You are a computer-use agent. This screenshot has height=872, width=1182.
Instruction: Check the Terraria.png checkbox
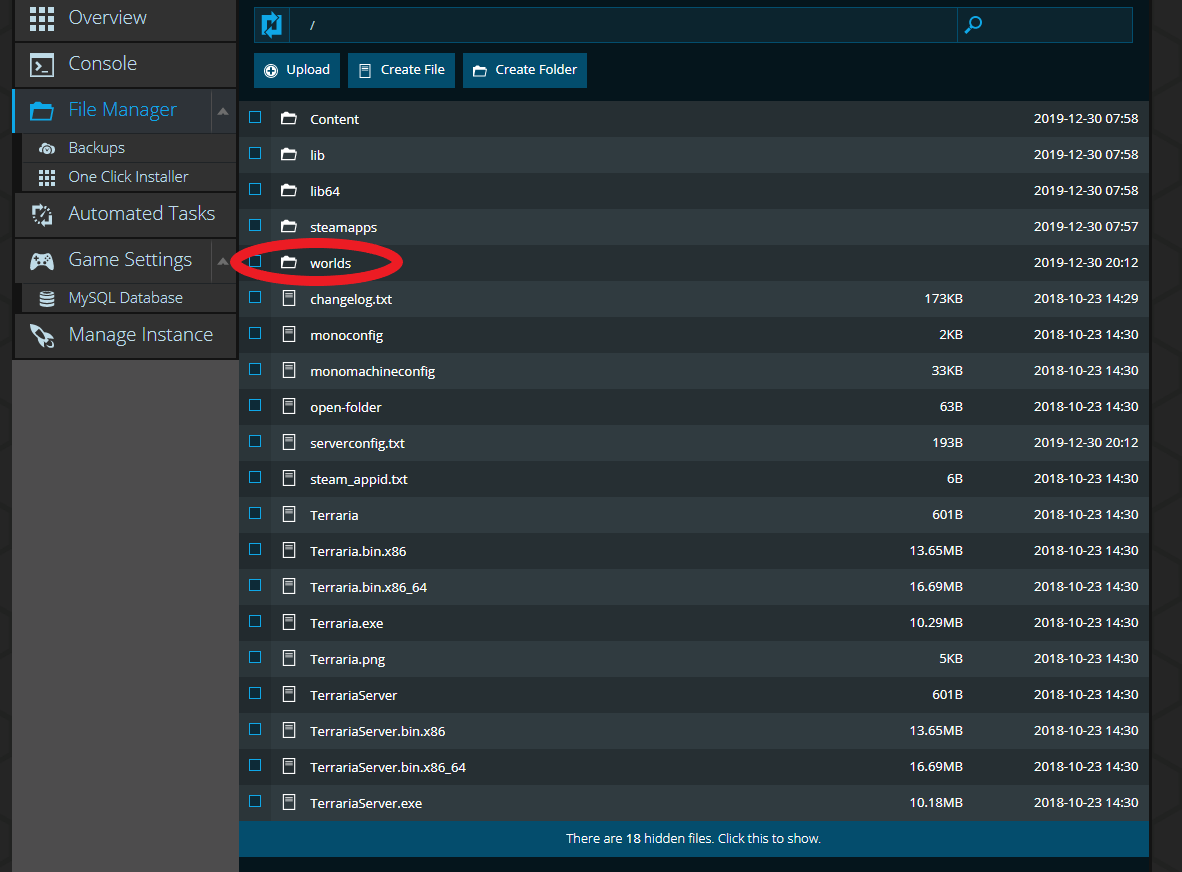[x=256, y=657]
